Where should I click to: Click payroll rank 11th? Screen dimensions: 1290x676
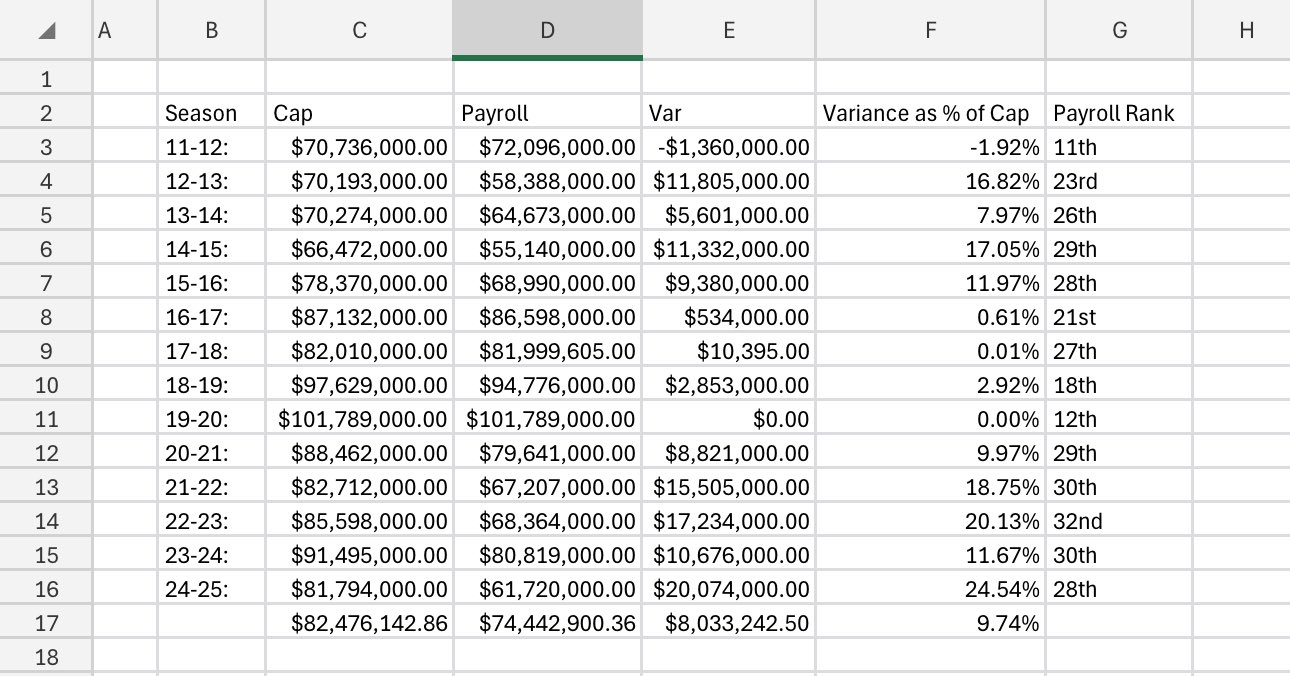1119,147
